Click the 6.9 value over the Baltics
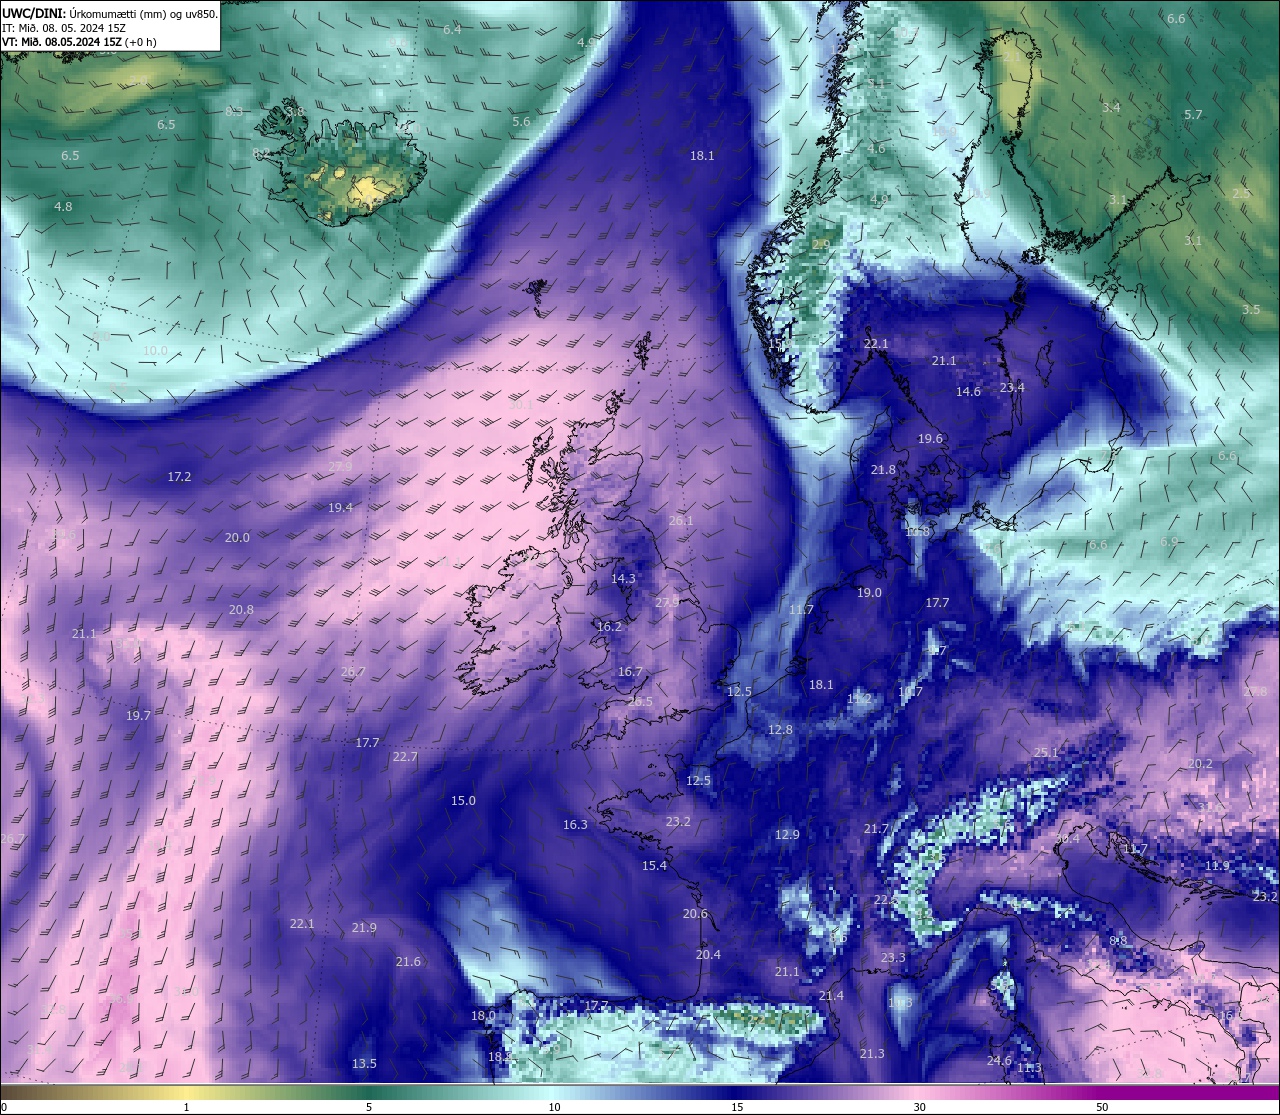 (x=1169, y=542)
